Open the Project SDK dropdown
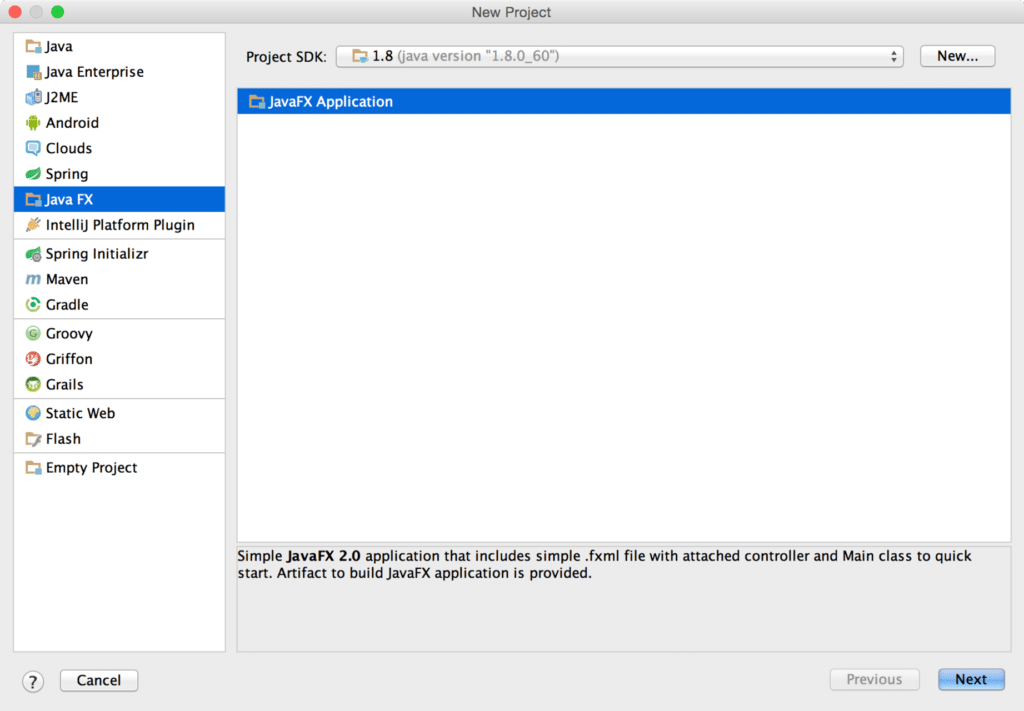This screenshot has width=1024, height=711. tap(620, 56)
